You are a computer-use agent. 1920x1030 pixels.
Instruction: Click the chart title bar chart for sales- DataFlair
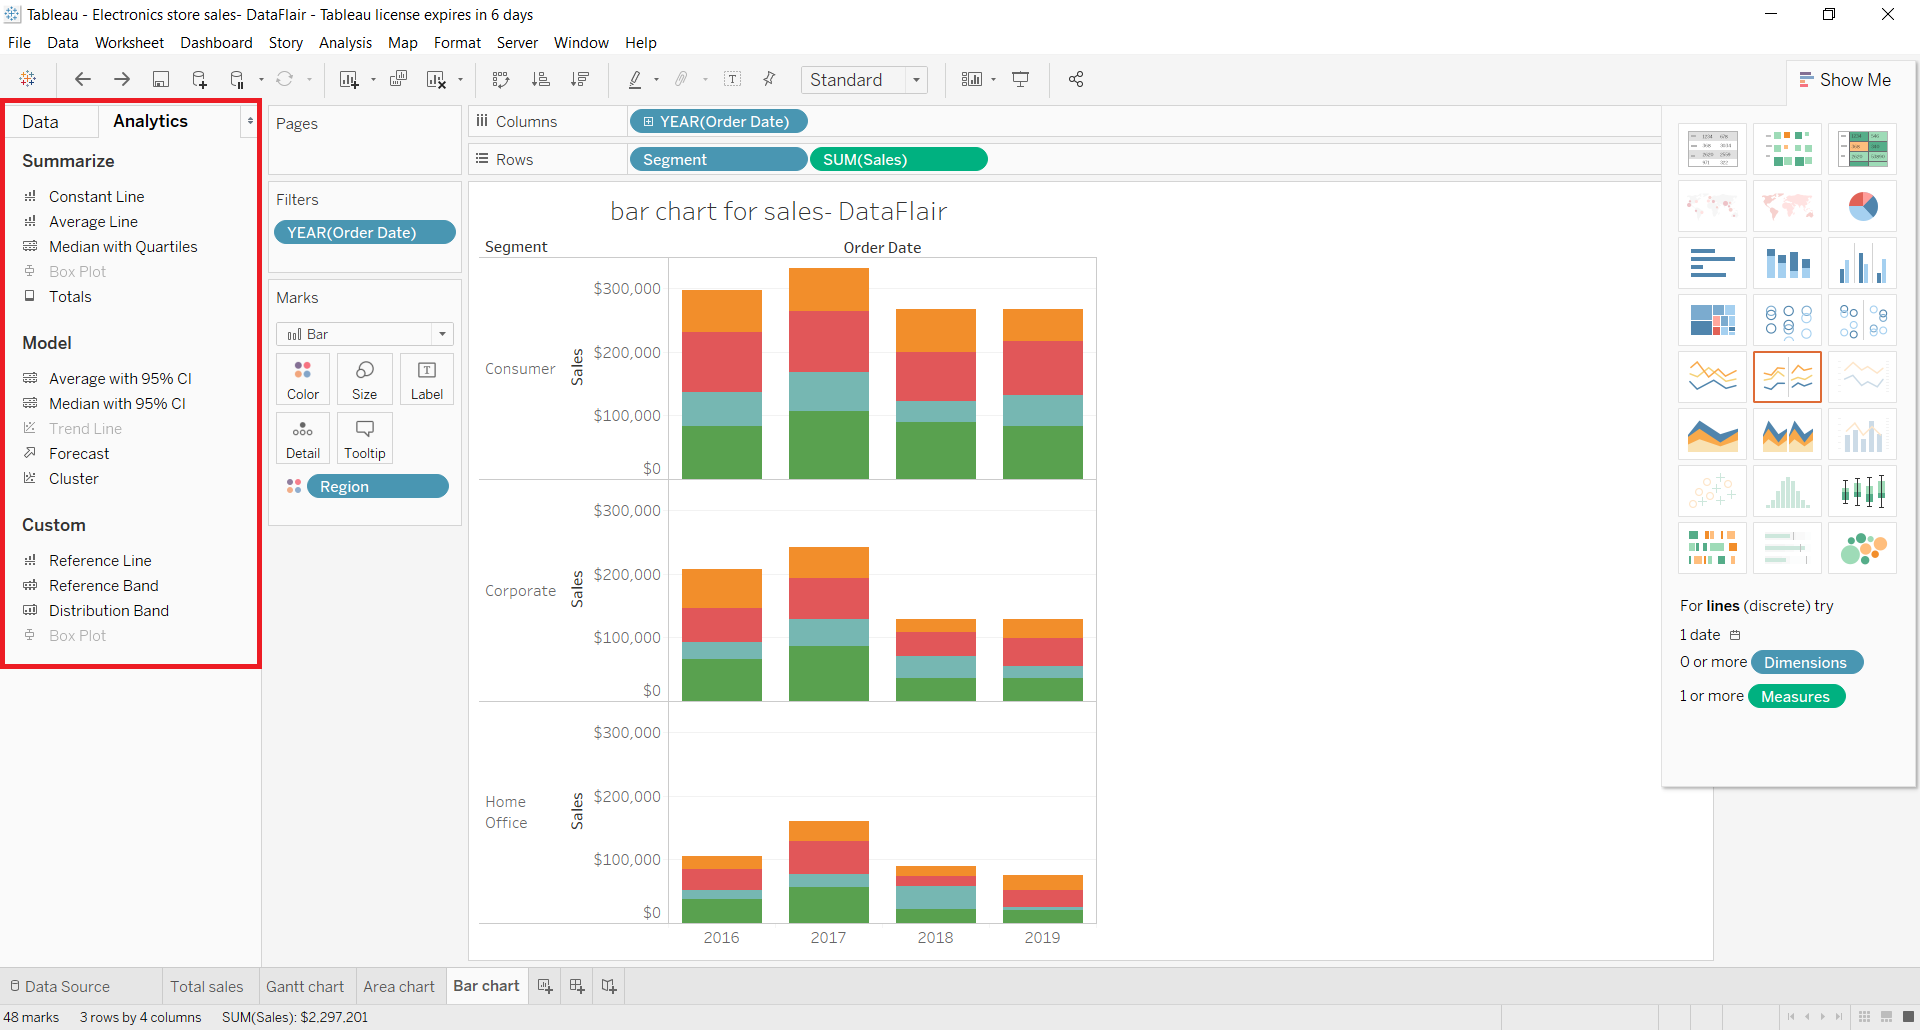coord(778,211)
